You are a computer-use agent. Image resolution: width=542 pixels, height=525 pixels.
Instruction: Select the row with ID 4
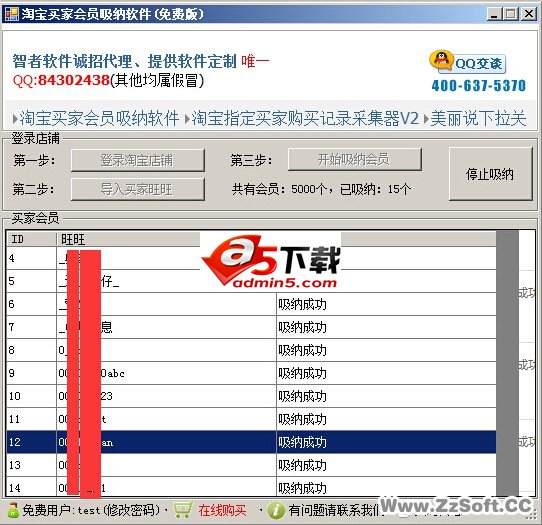[251, 258]
